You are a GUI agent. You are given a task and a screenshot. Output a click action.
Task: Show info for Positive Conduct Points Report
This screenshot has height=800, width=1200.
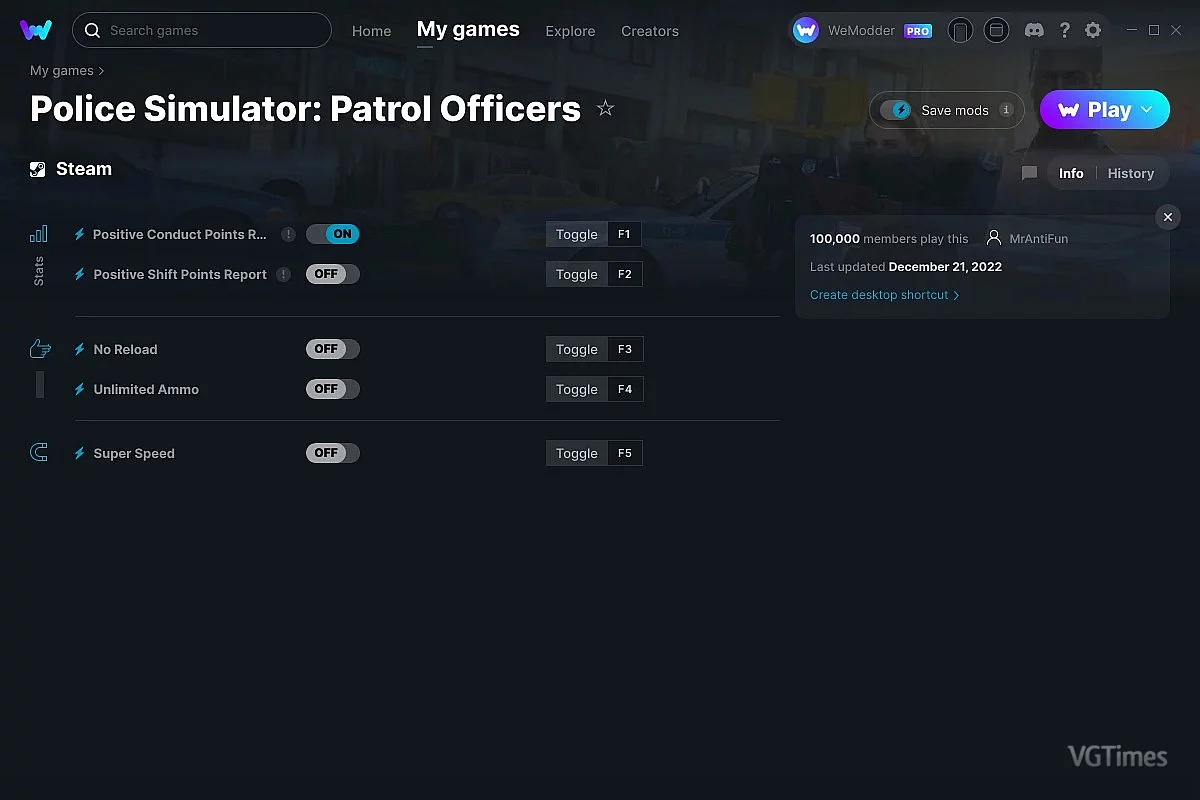click(288, 234)
